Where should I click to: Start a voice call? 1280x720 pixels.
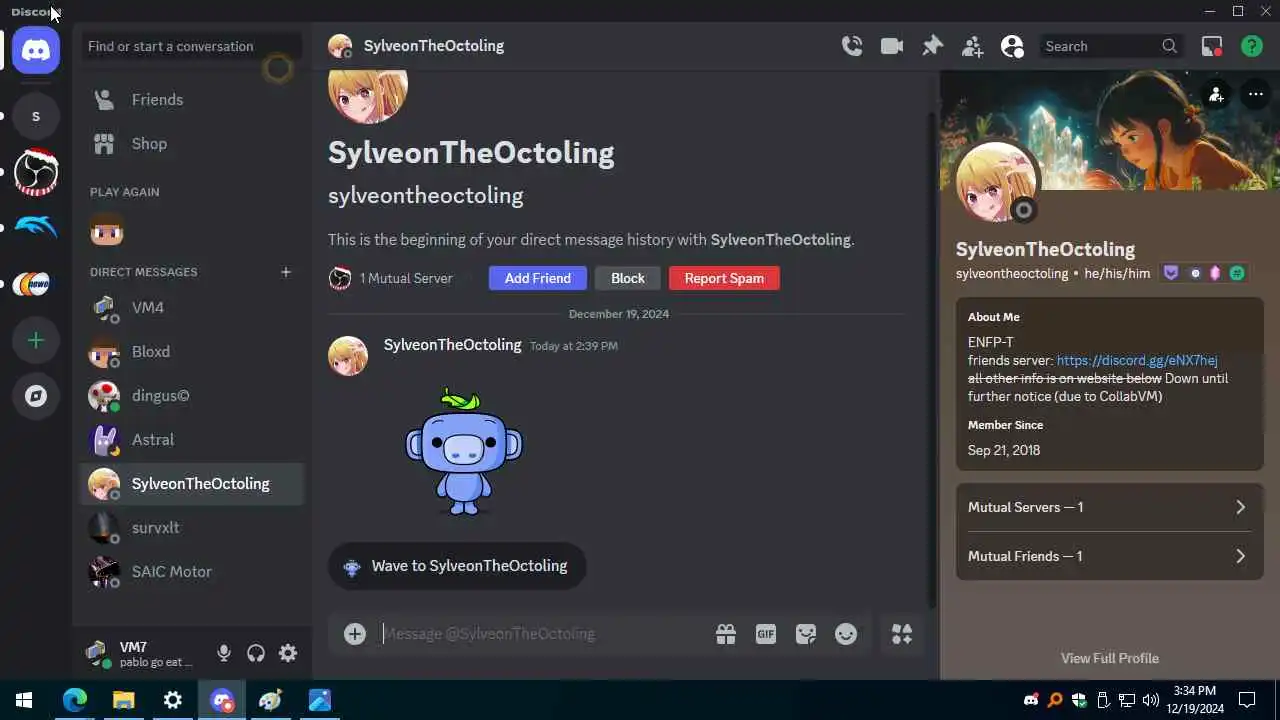click(x=852, y=46)
